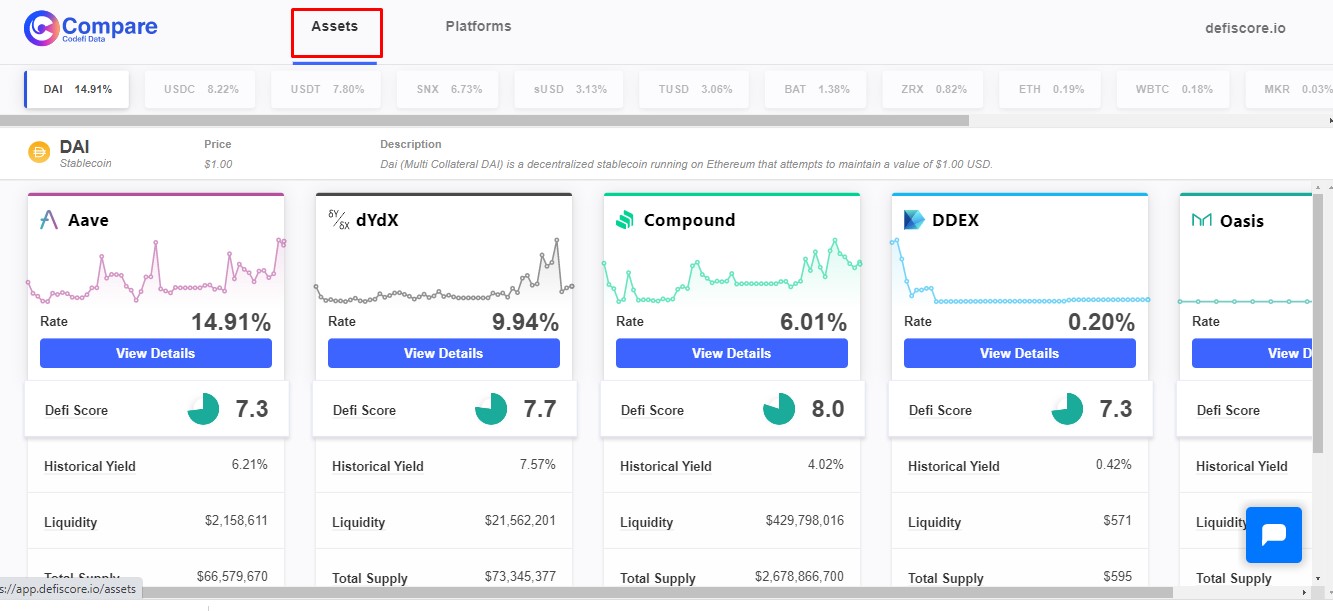Switch to the Platforms tab
Viewport: 1333px width, 611px height.
point(478,26)
